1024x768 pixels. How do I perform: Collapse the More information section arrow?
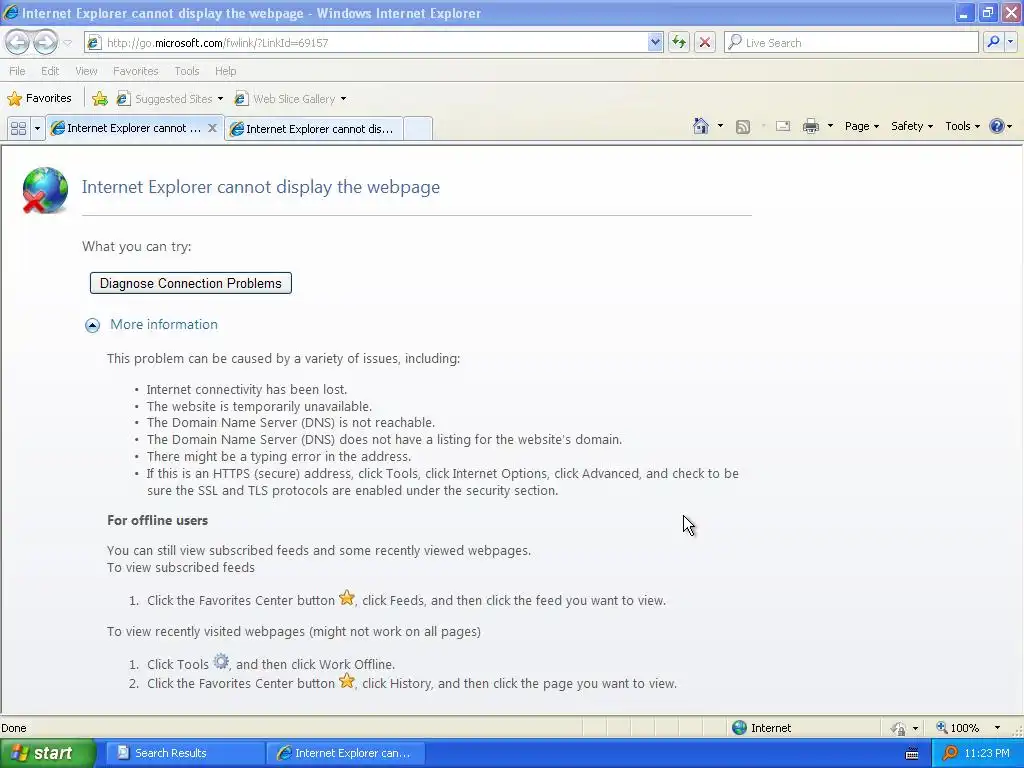click(92, 325)
